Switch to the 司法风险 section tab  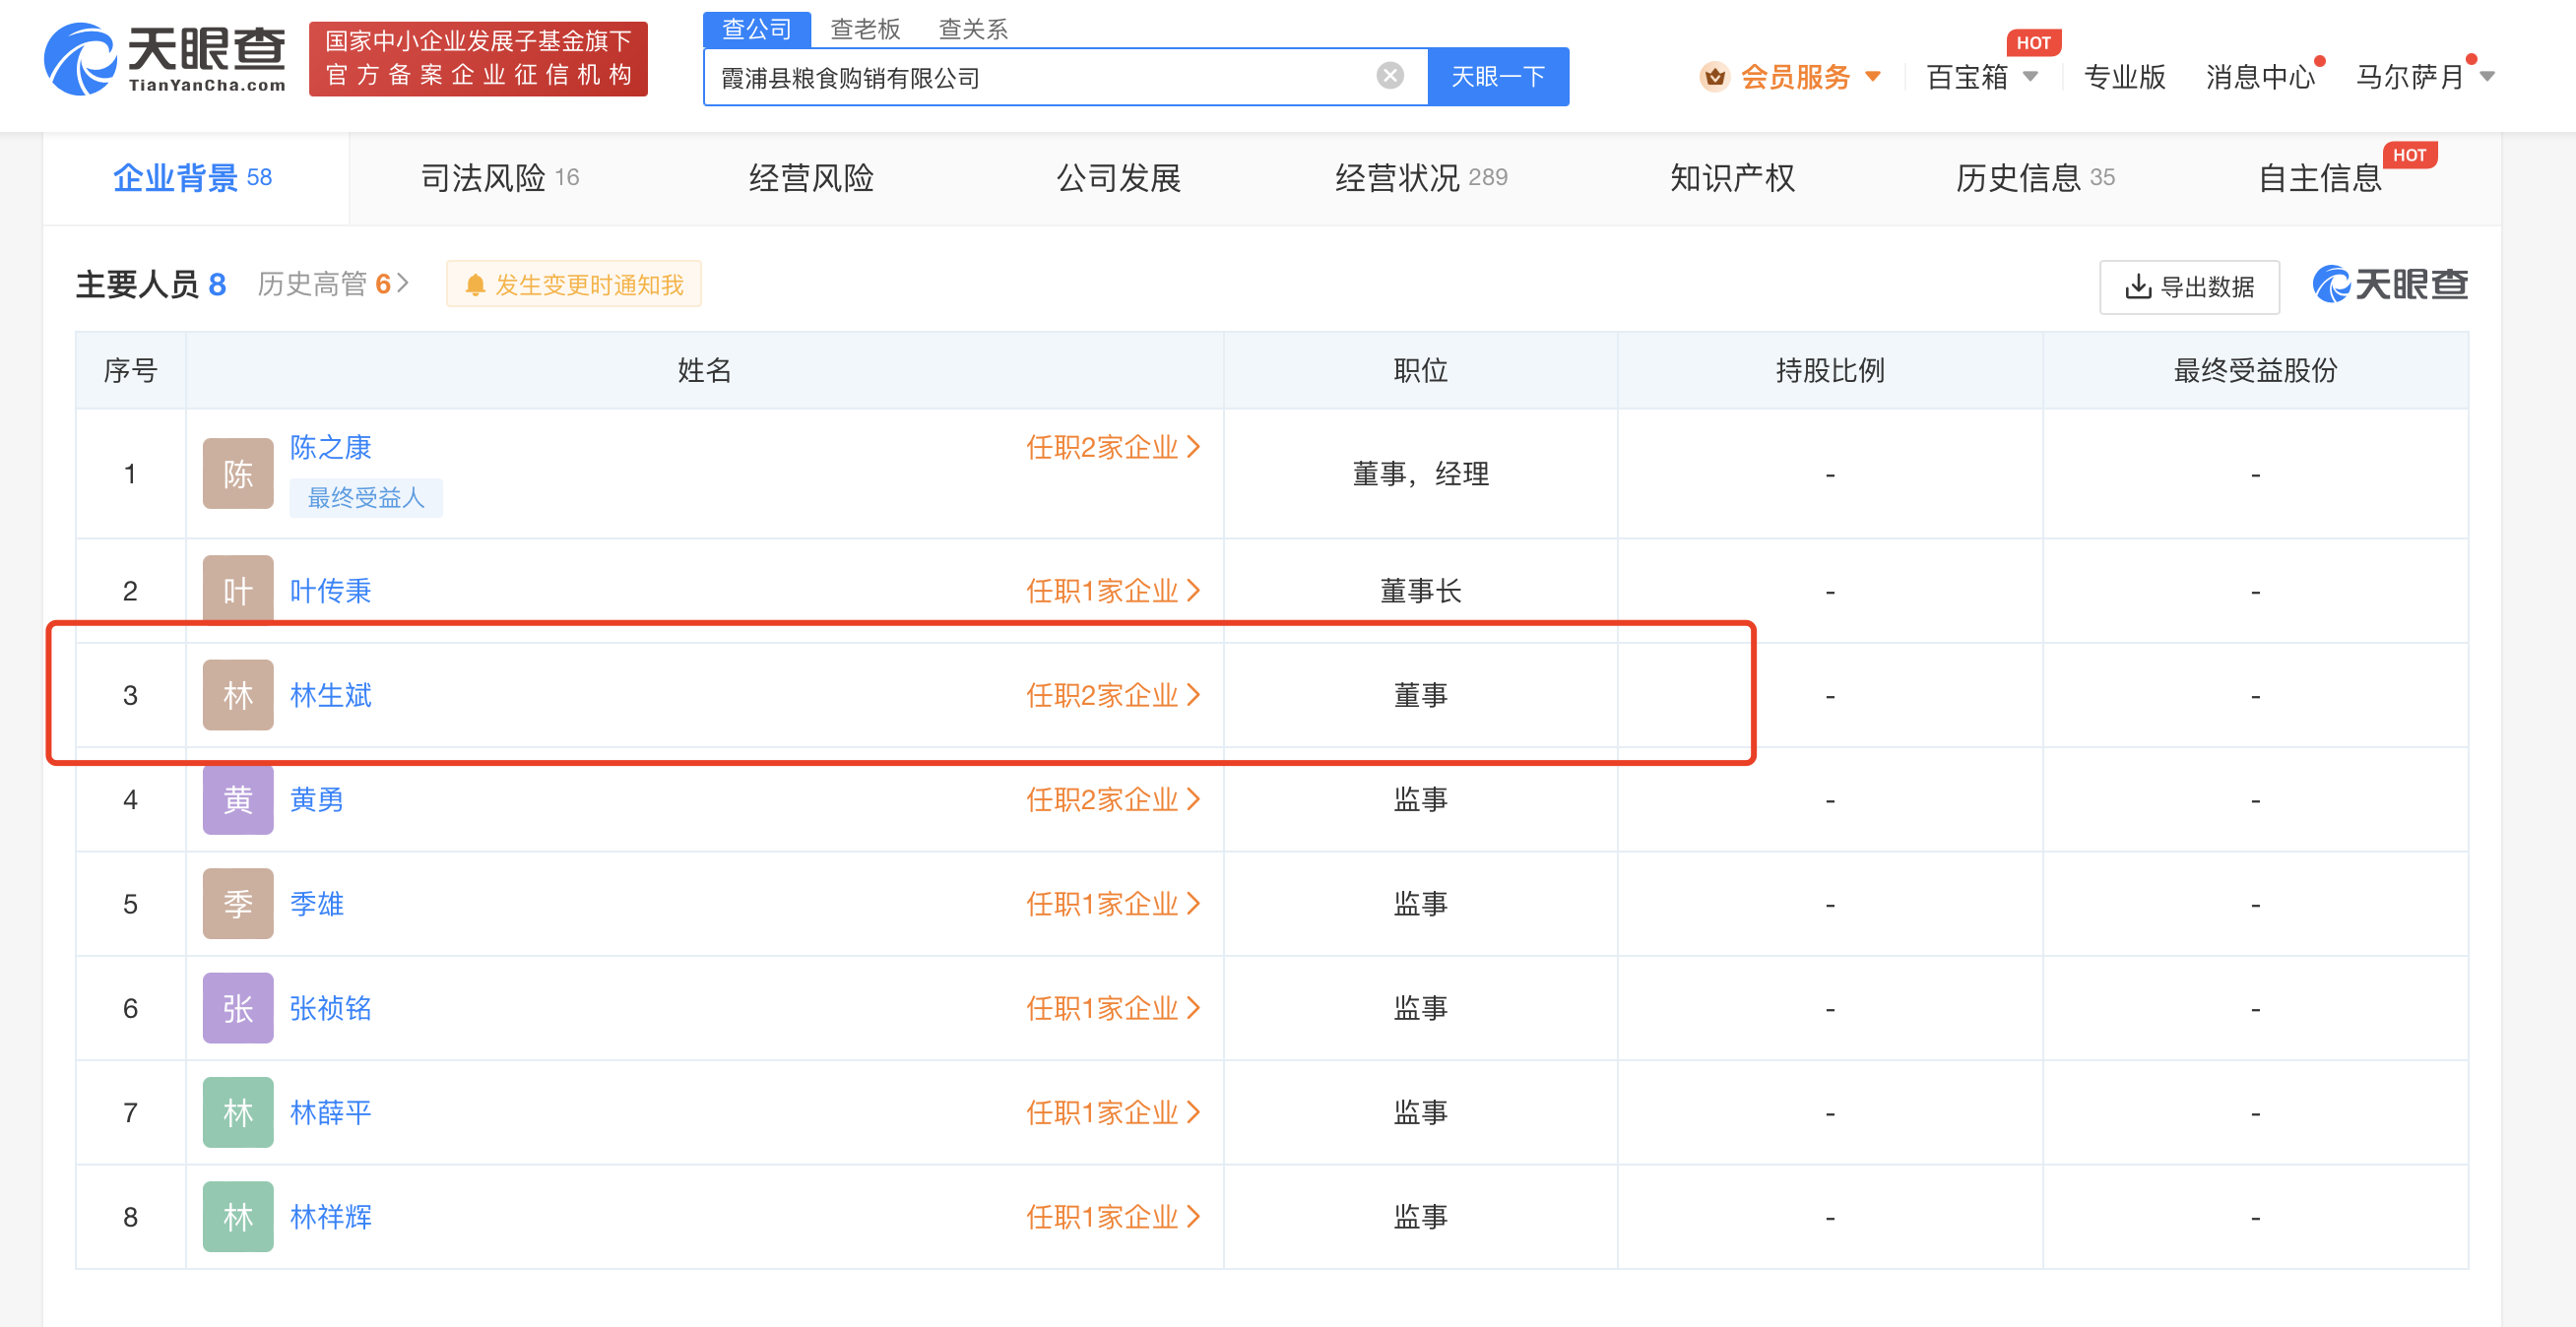(x=484, y=177)
